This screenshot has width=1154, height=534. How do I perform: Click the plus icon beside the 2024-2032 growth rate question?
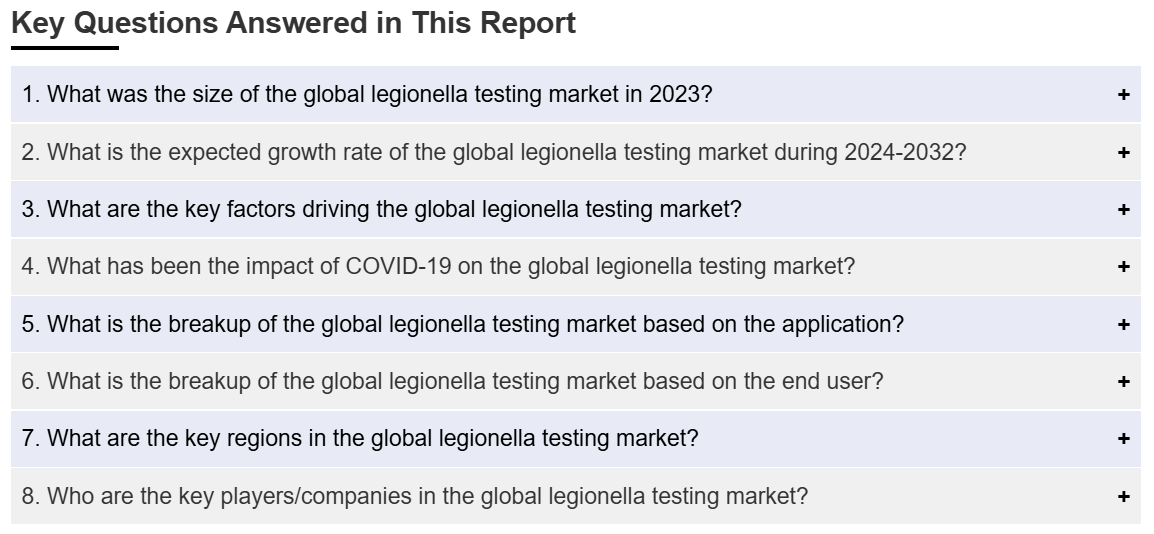[1123, 152]
